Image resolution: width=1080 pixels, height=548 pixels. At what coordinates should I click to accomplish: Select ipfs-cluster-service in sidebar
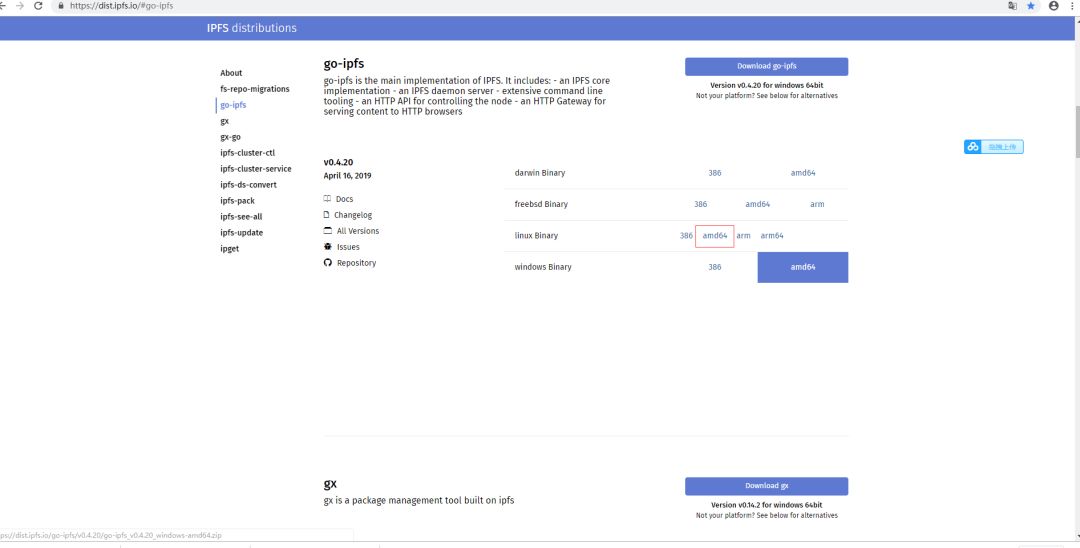[x=256, y=169]
